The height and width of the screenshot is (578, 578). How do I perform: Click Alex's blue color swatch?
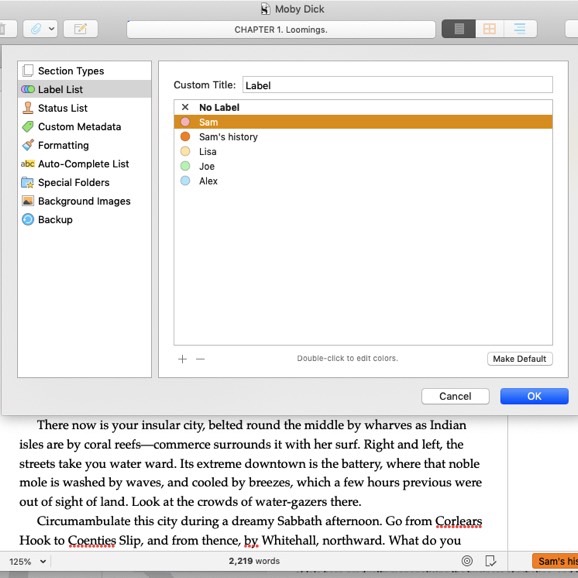click(185, 181)
